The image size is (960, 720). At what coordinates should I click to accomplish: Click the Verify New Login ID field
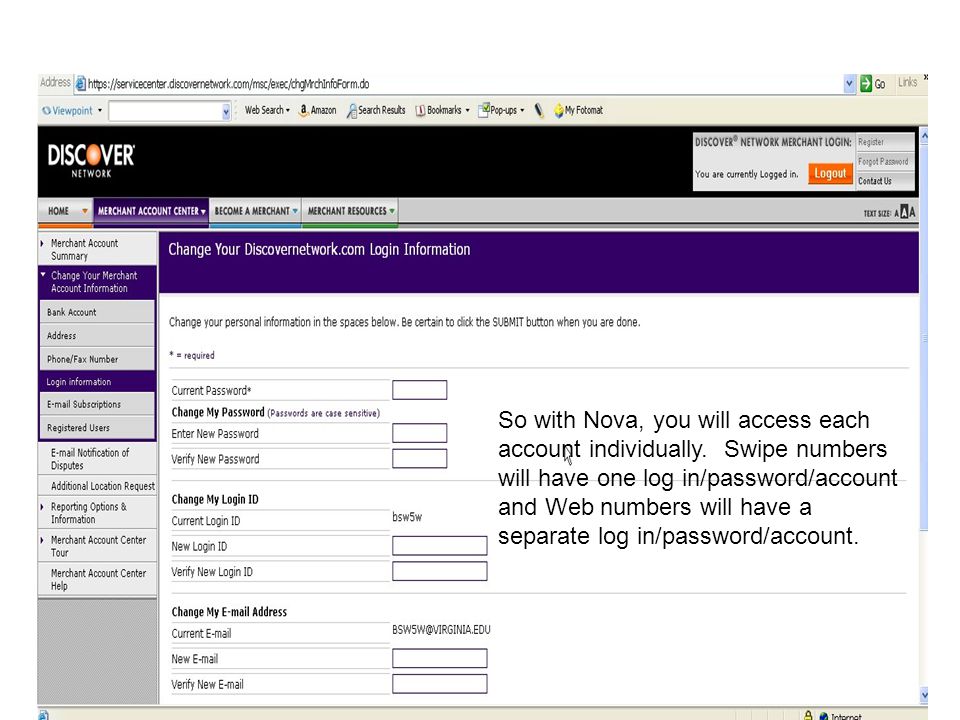point(440,571)
